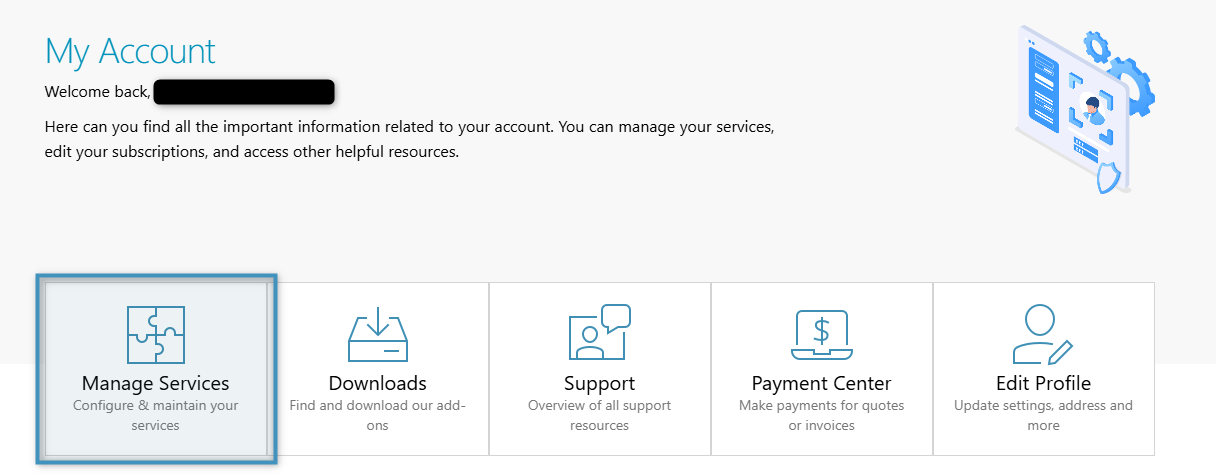Click the Payment Center dollar laptop icon
1216x475 pixels.
[x=821, y=334]
